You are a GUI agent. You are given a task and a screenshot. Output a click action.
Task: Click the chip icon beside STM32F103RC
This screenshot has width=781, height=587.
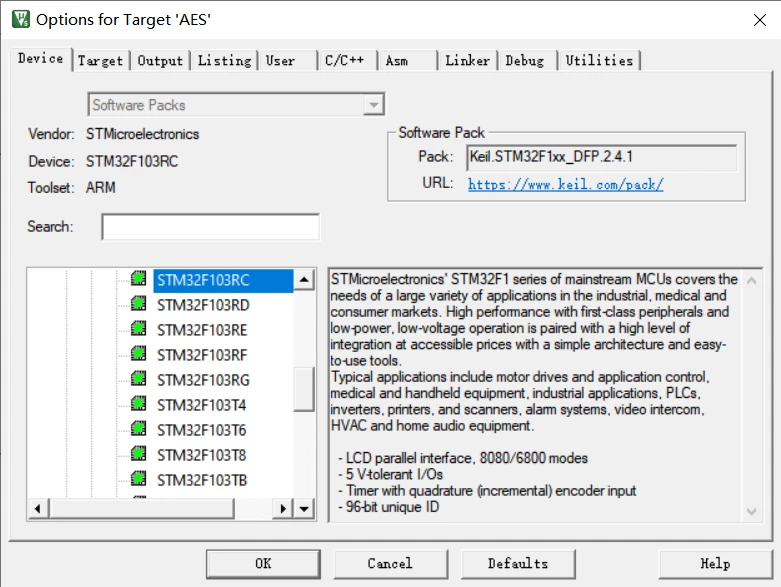pos(138,278)
